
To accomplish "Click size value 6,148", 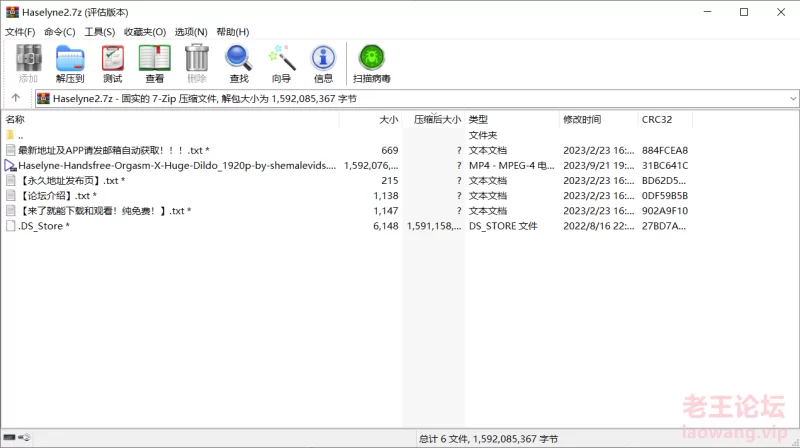I will click(386, 226).
